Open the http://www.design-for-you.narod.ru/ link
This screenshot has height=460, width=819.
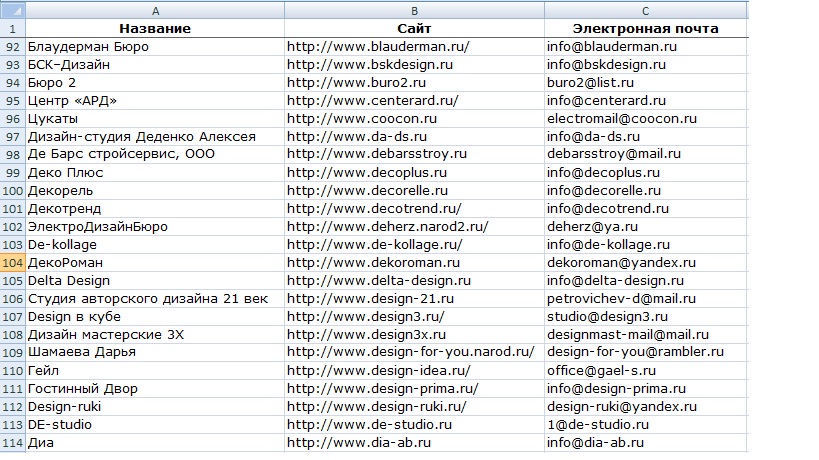pos(410,352)
